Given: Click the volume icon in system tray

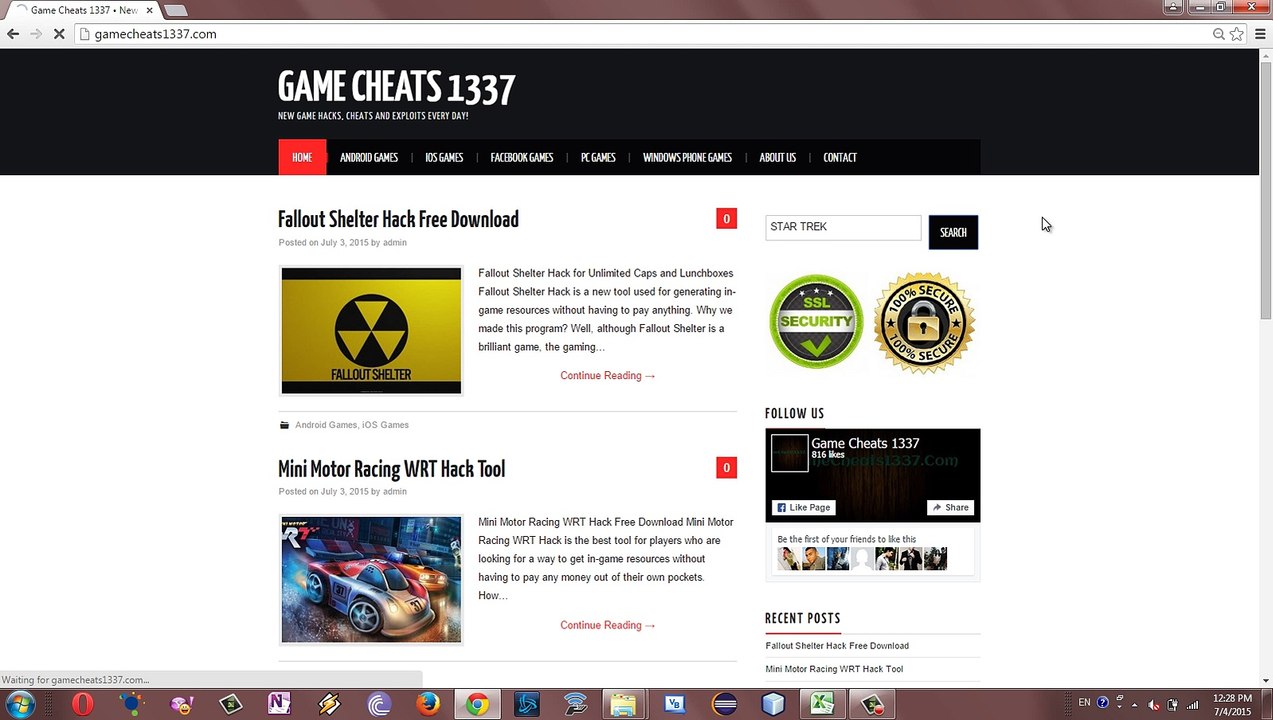Looking at the screenshot, I should 1154,703.
